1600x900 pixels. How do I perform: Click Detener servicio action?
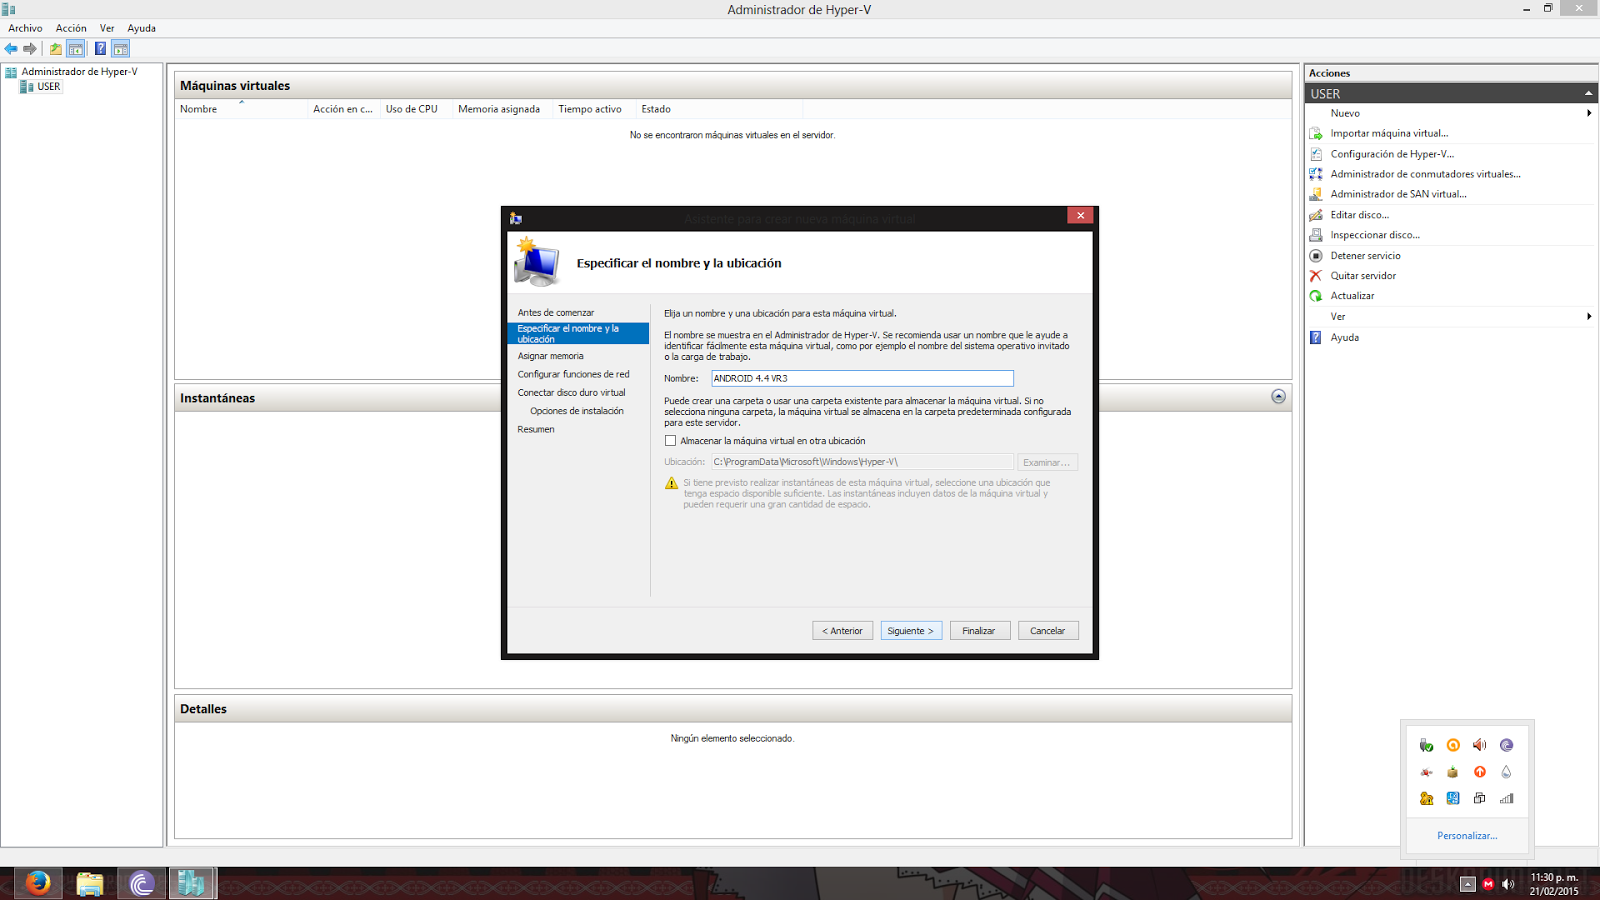click(x=1365, y=256)
